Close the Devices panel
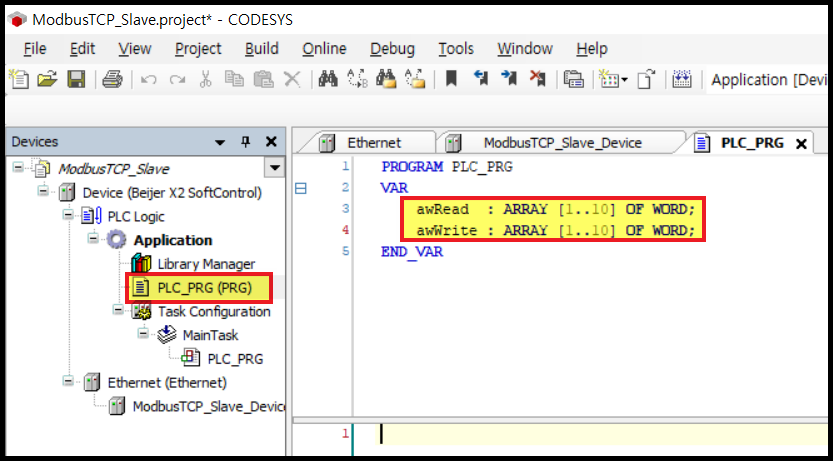 271,142
